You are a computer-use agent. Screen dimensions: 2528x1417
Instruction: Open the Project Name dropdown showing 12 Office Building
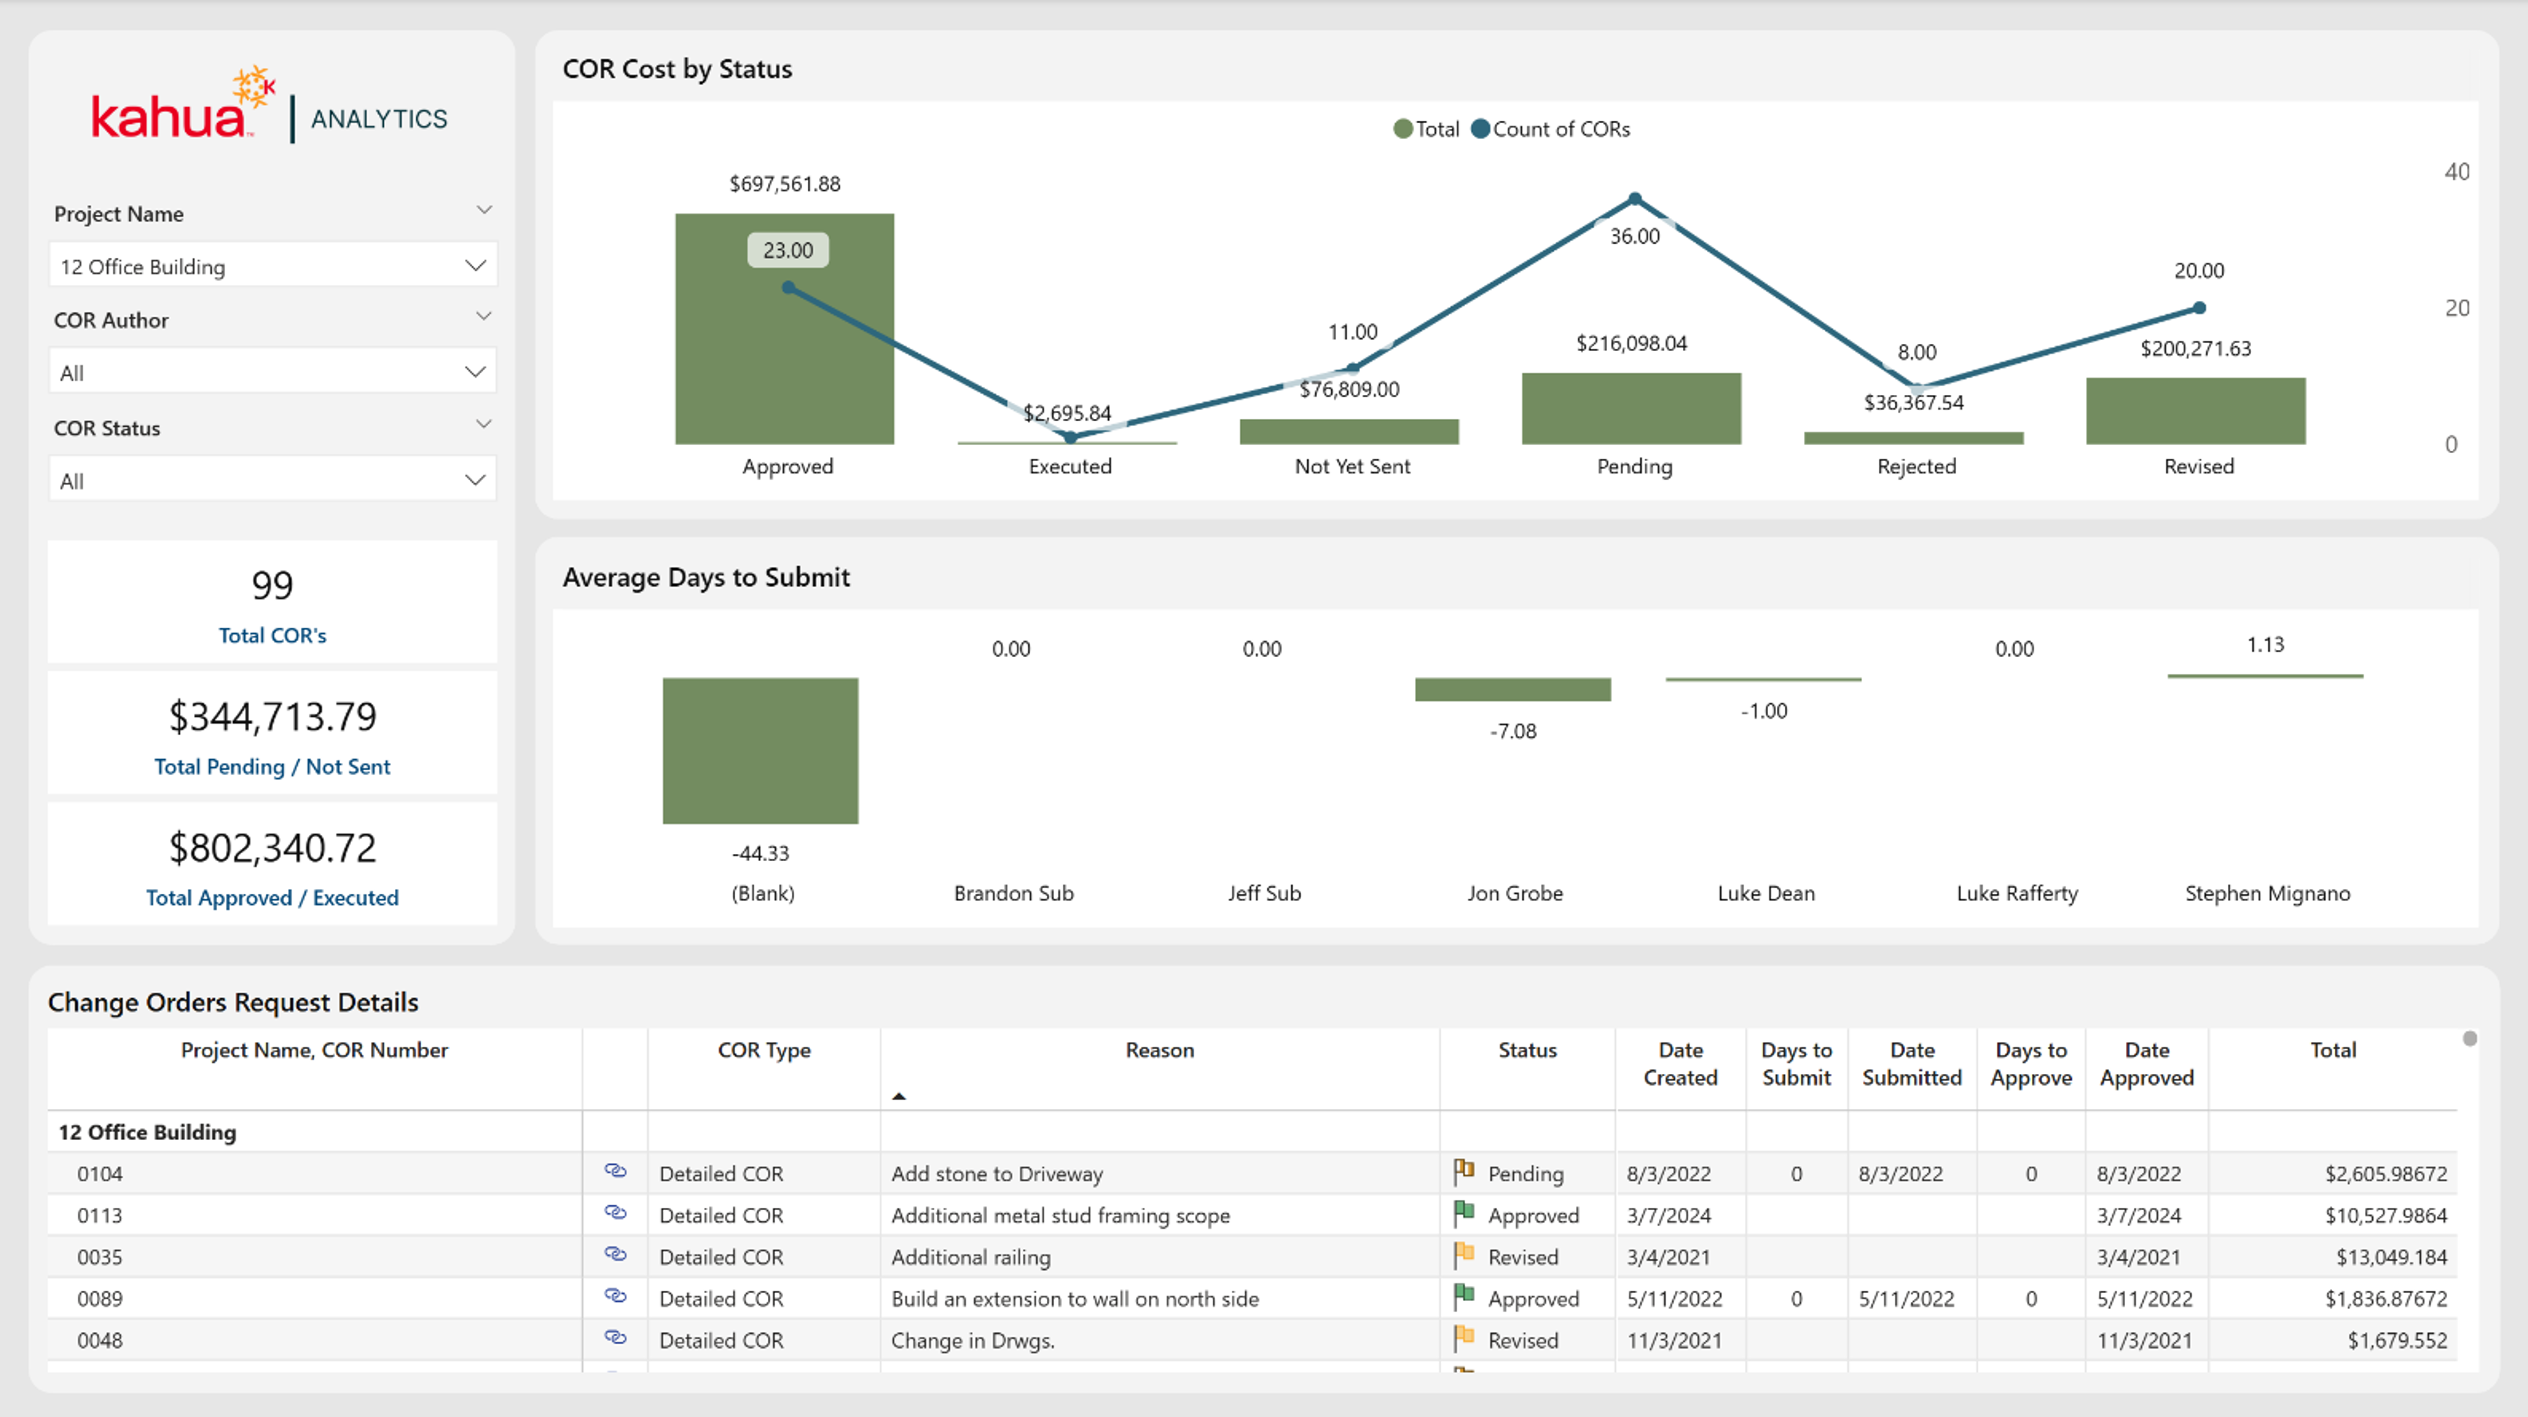272,266
